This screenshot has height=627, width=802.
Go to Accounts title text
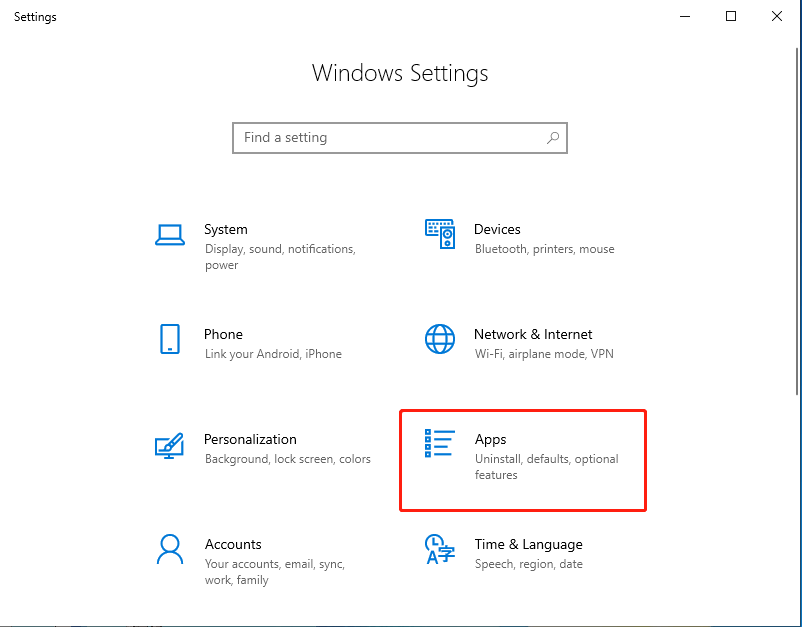pyautogui.click(x=233, y=544)
